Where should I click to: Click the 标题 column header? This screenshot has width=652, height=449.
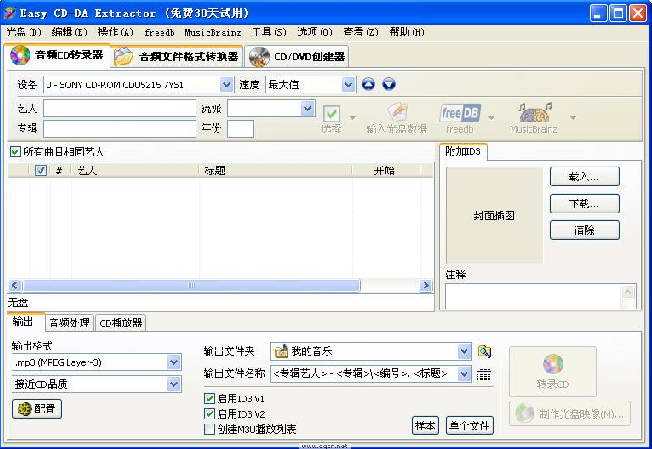coord(276,170)
